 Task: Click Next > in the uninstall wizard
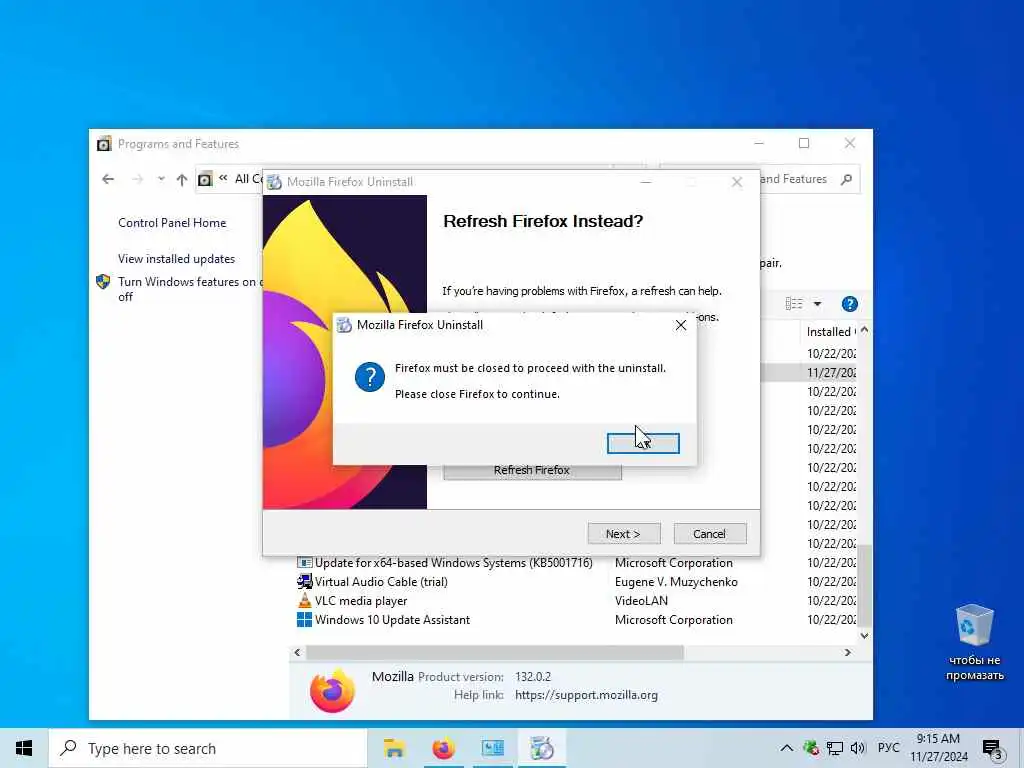click(x=624, y=534)
